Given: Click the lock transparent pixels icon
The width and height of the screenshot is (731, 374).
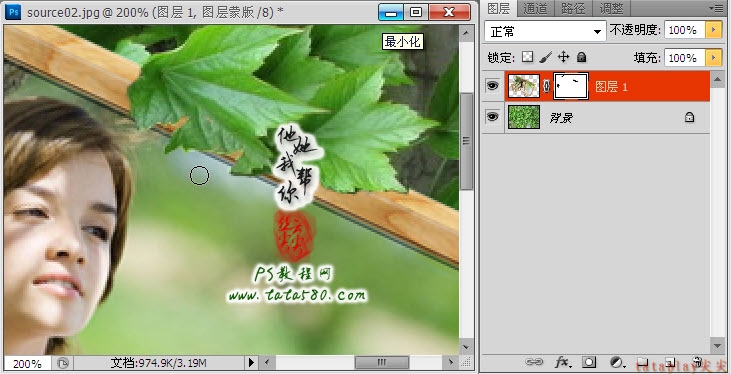Looking at the screenshot, I should [527, 57].
